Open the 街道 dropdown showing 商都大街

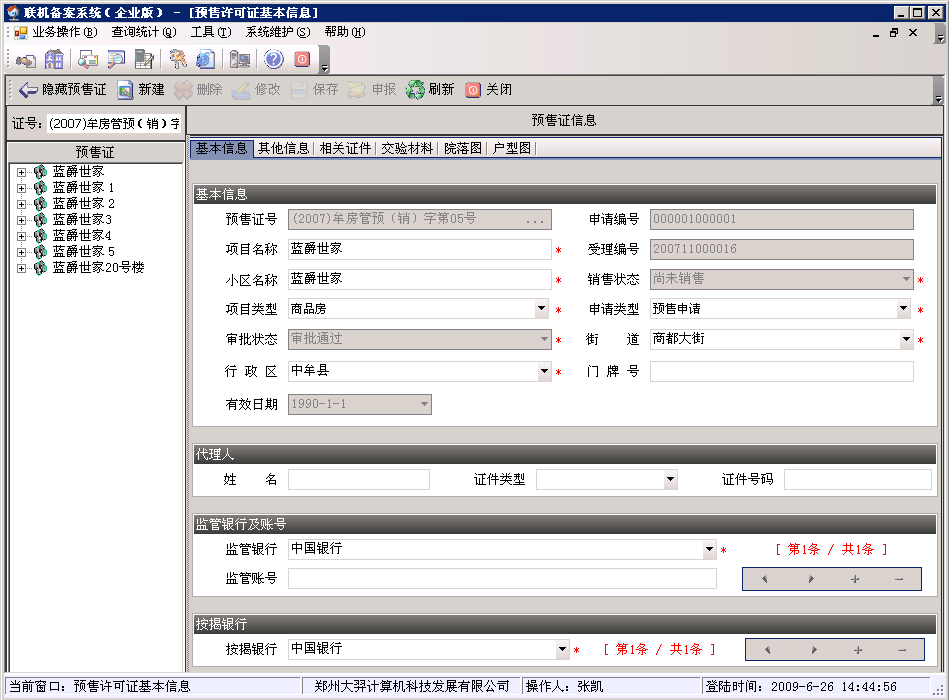click(904, 340)
